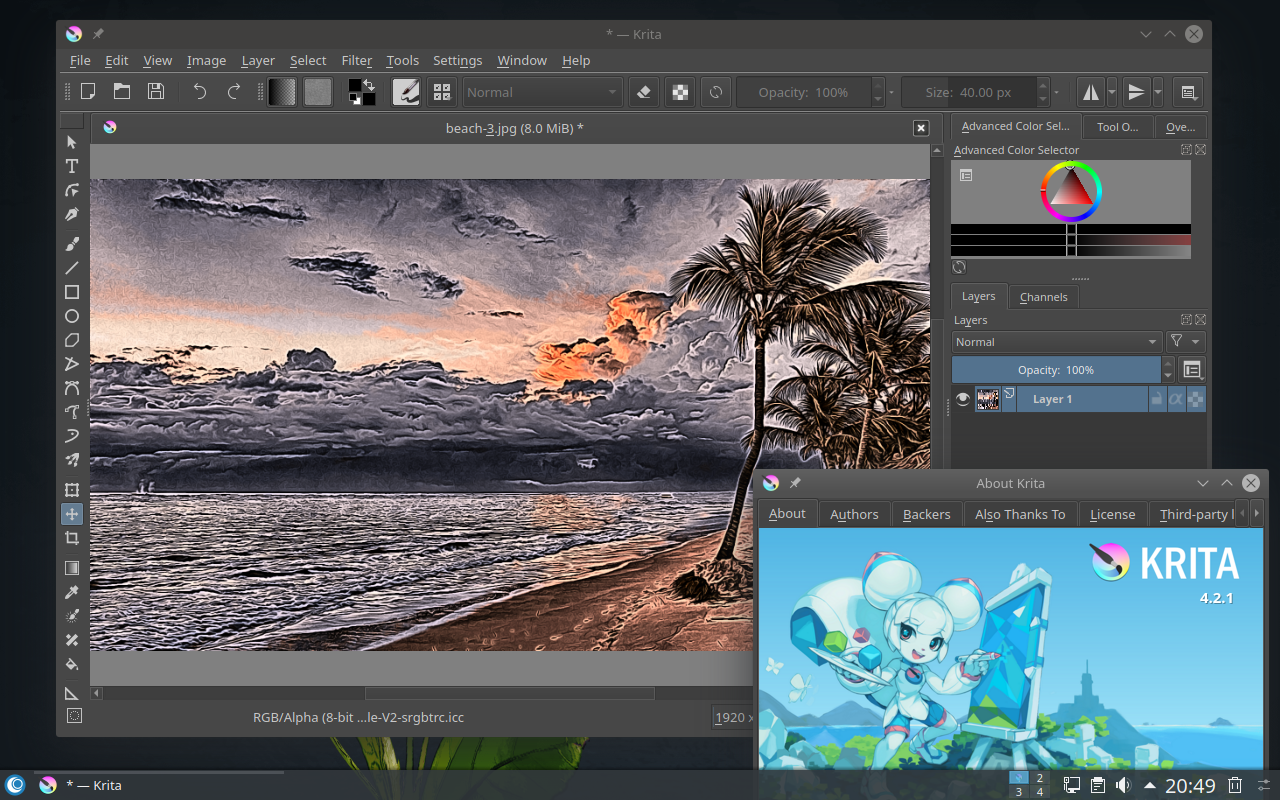Select the Text tool in toolbox
The image size is (1280, 800).
72,166
